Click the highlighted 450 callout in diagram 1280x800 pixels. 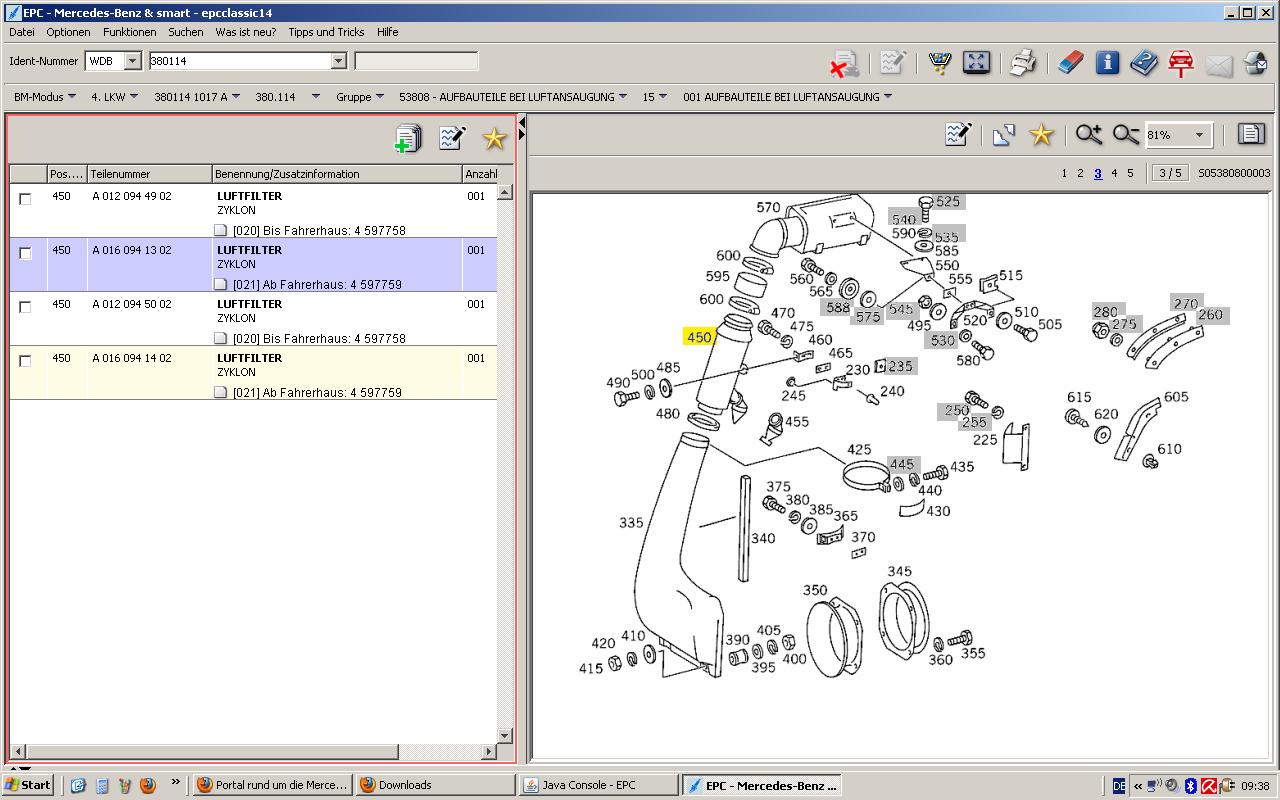(x=699, y=337)
